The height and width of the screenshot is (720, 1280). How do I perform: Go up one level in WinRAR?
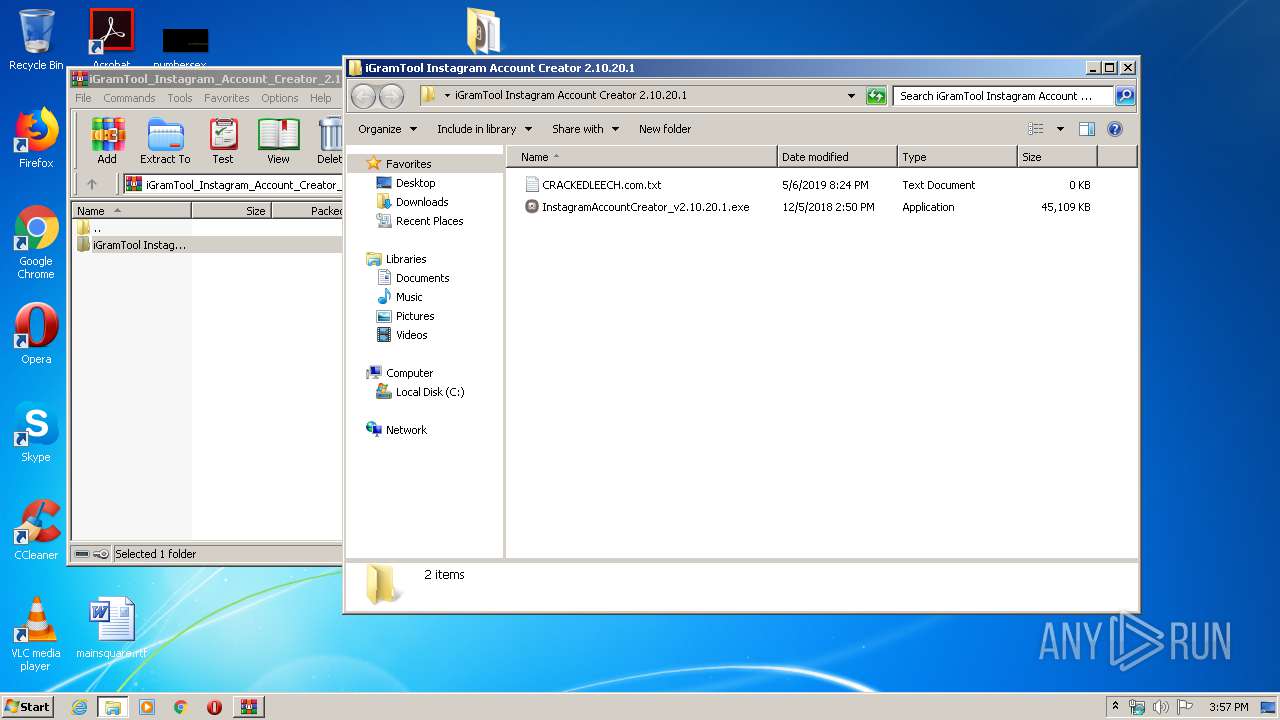pos(92,184)
